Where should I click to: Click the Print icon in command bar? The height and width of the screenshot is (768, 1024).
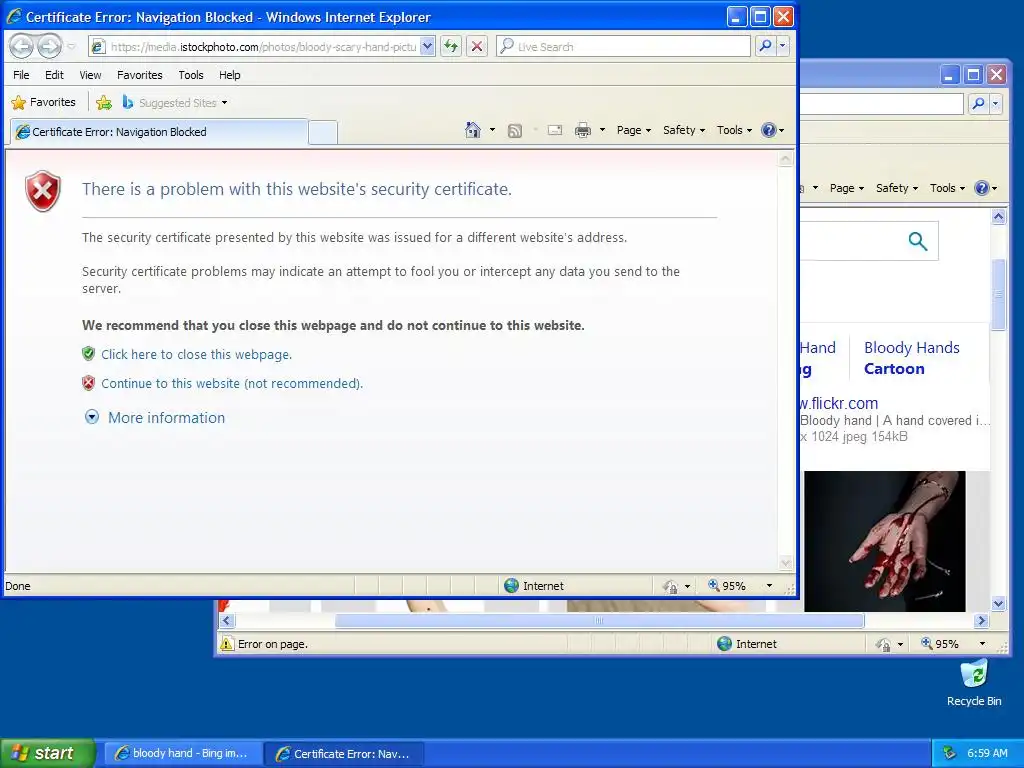tap(583, 130)
